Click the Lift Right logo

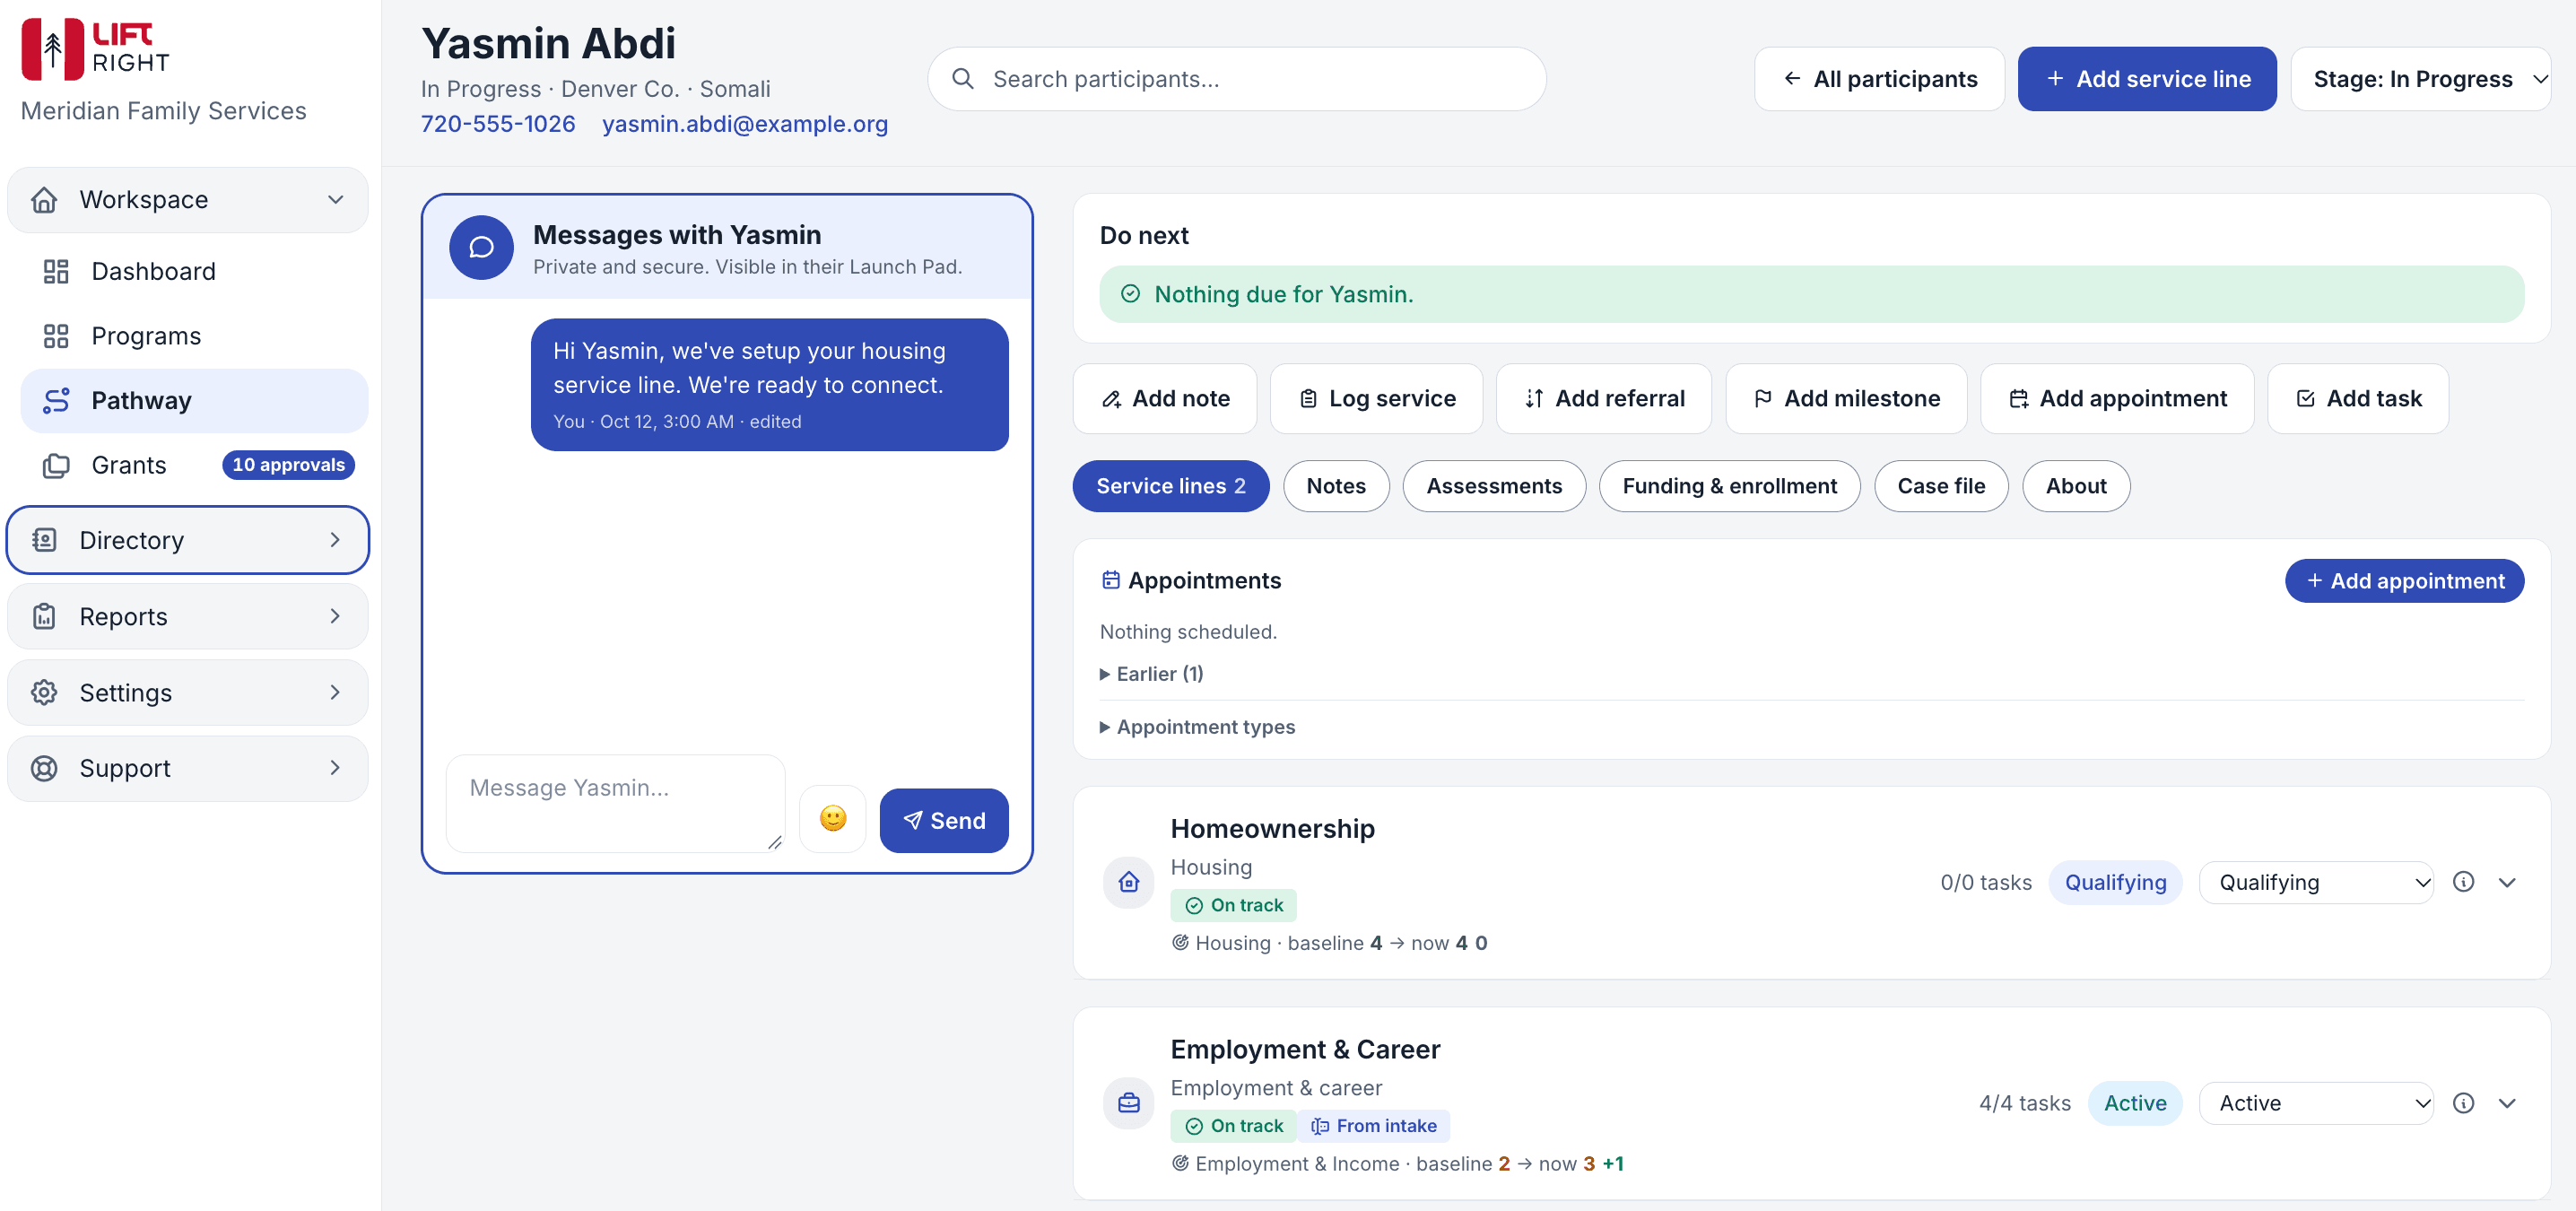point(96,48)
